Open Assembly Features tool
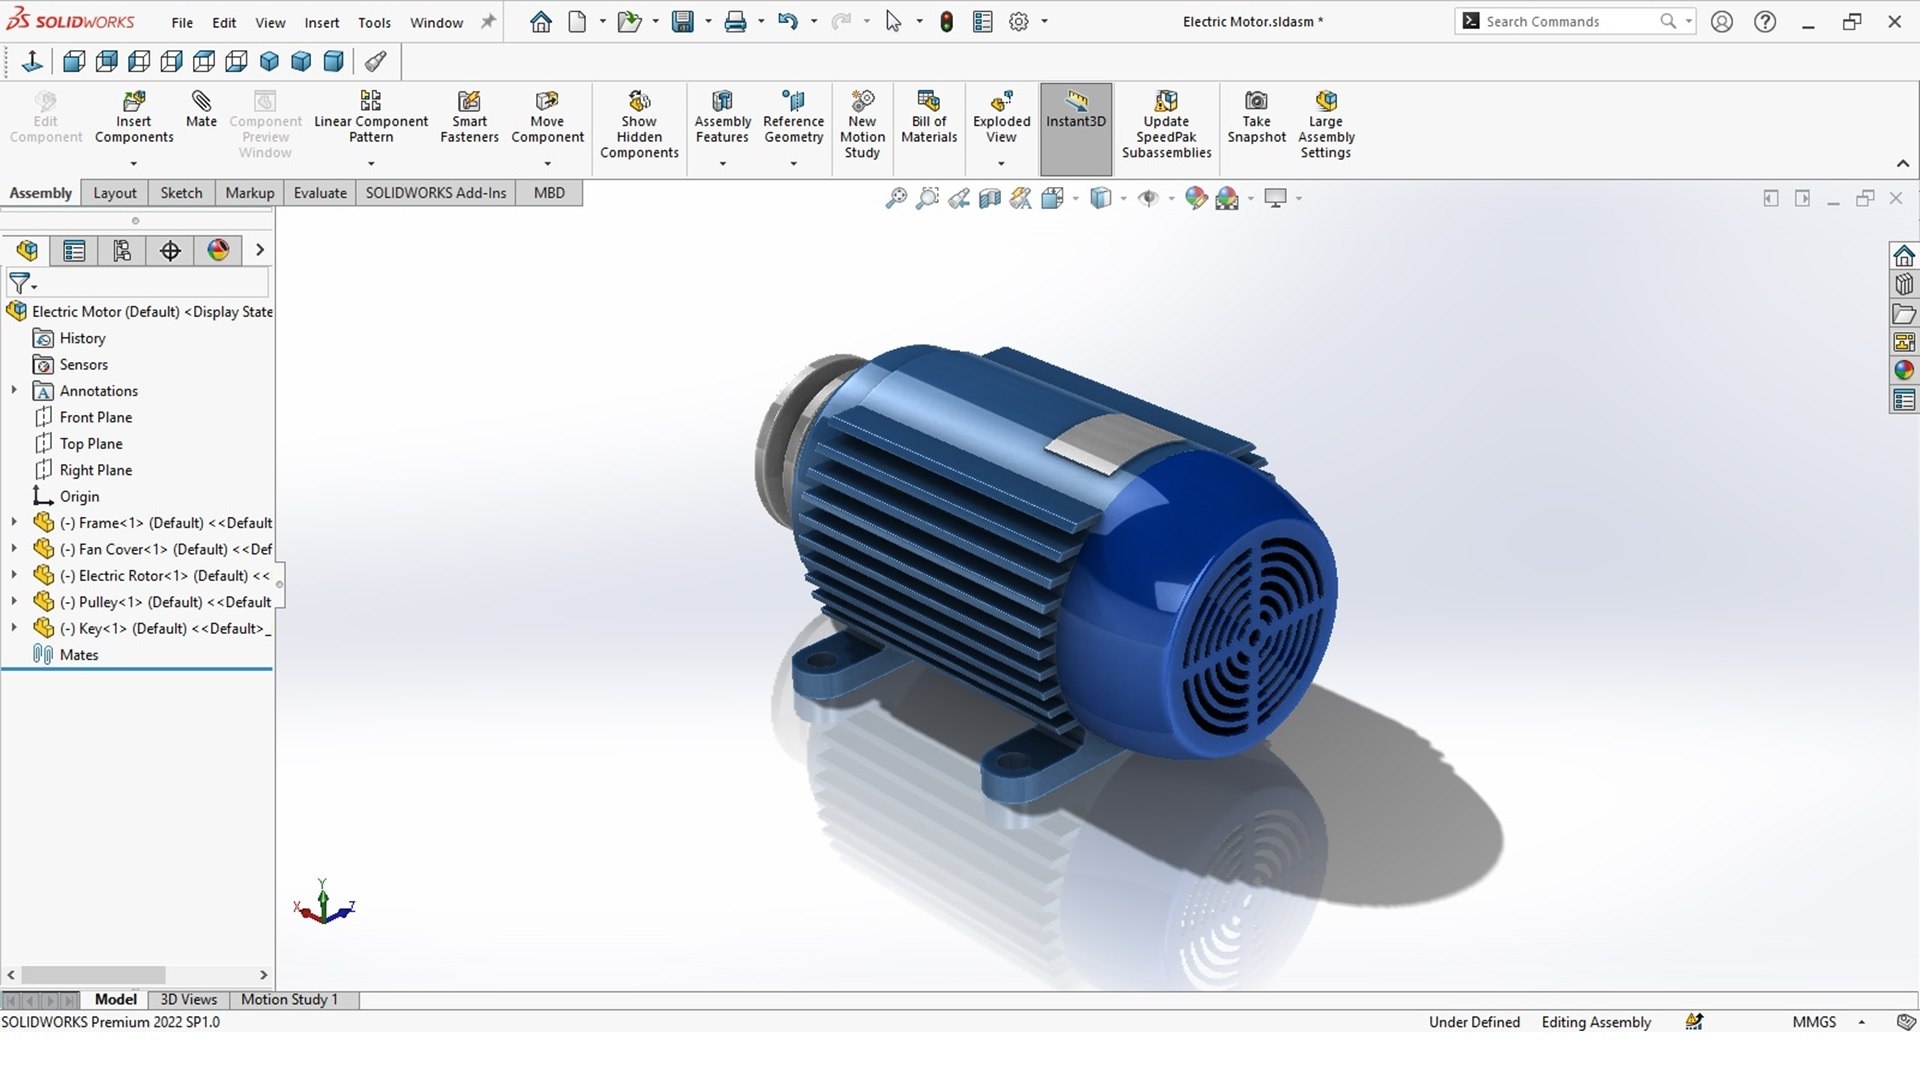This screenshot has height=1080, width=1920. 722,118
